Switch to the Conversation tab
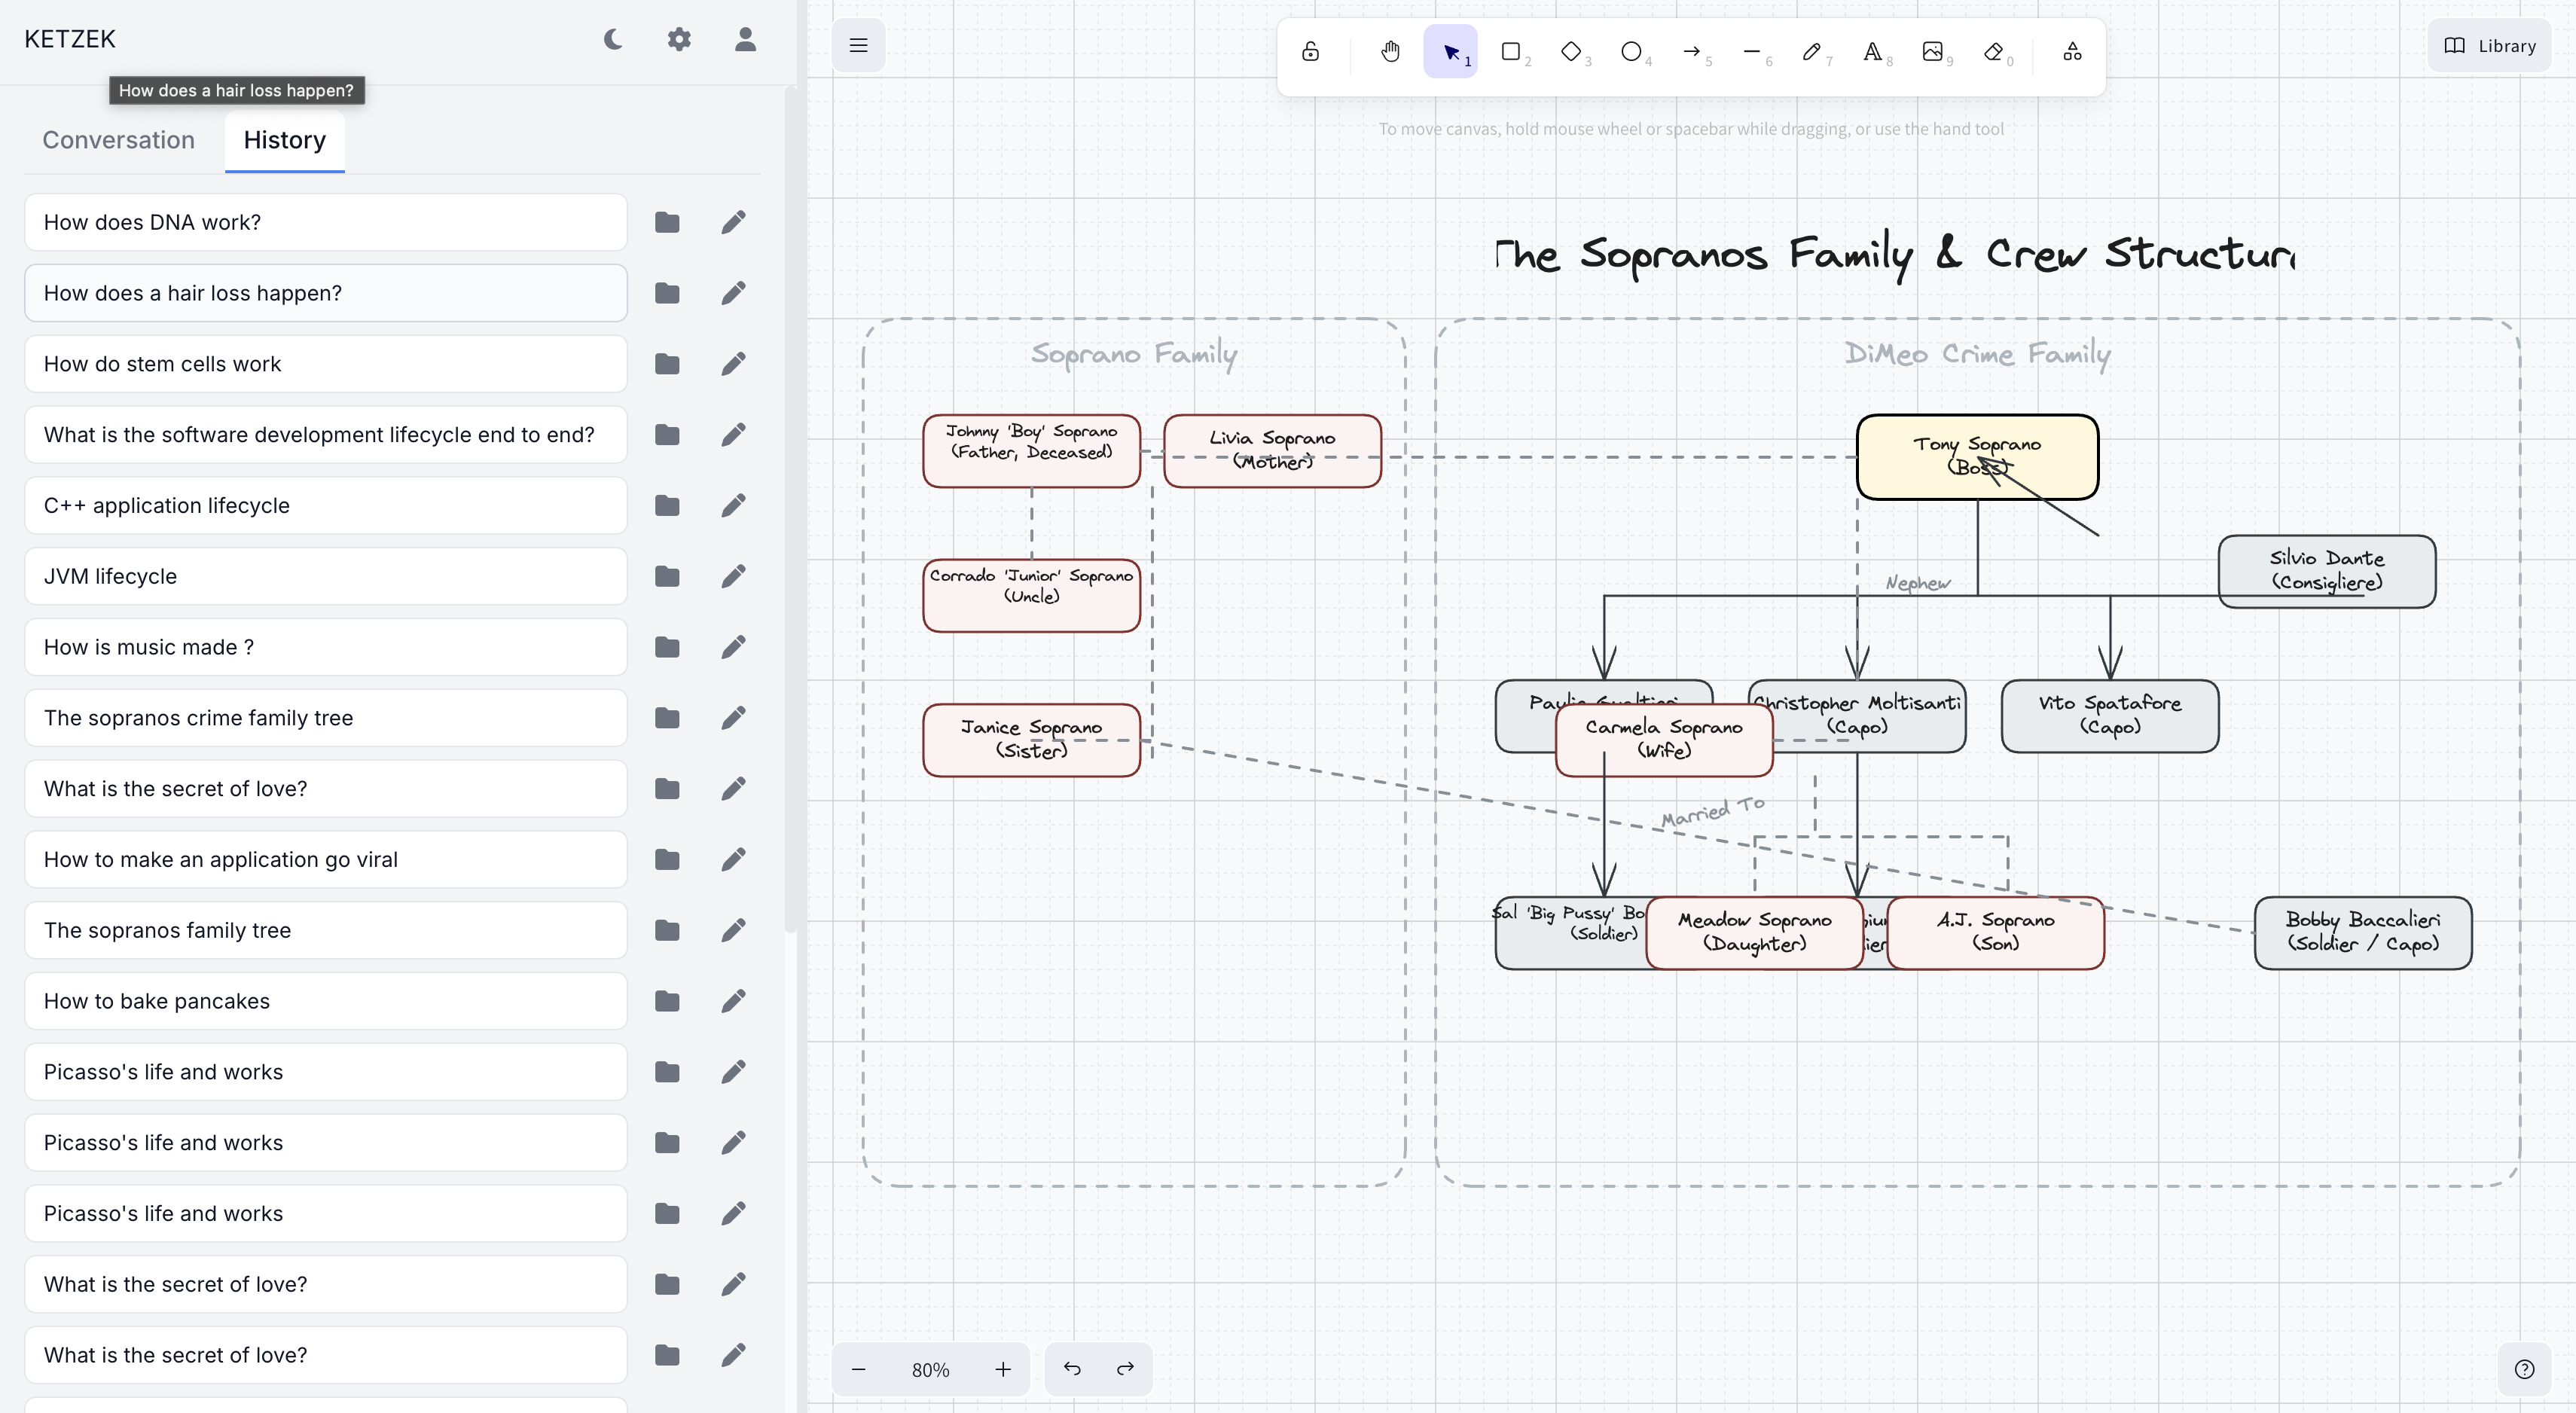The height and width of the screenshot is (1413, 2576). (118, 140)
